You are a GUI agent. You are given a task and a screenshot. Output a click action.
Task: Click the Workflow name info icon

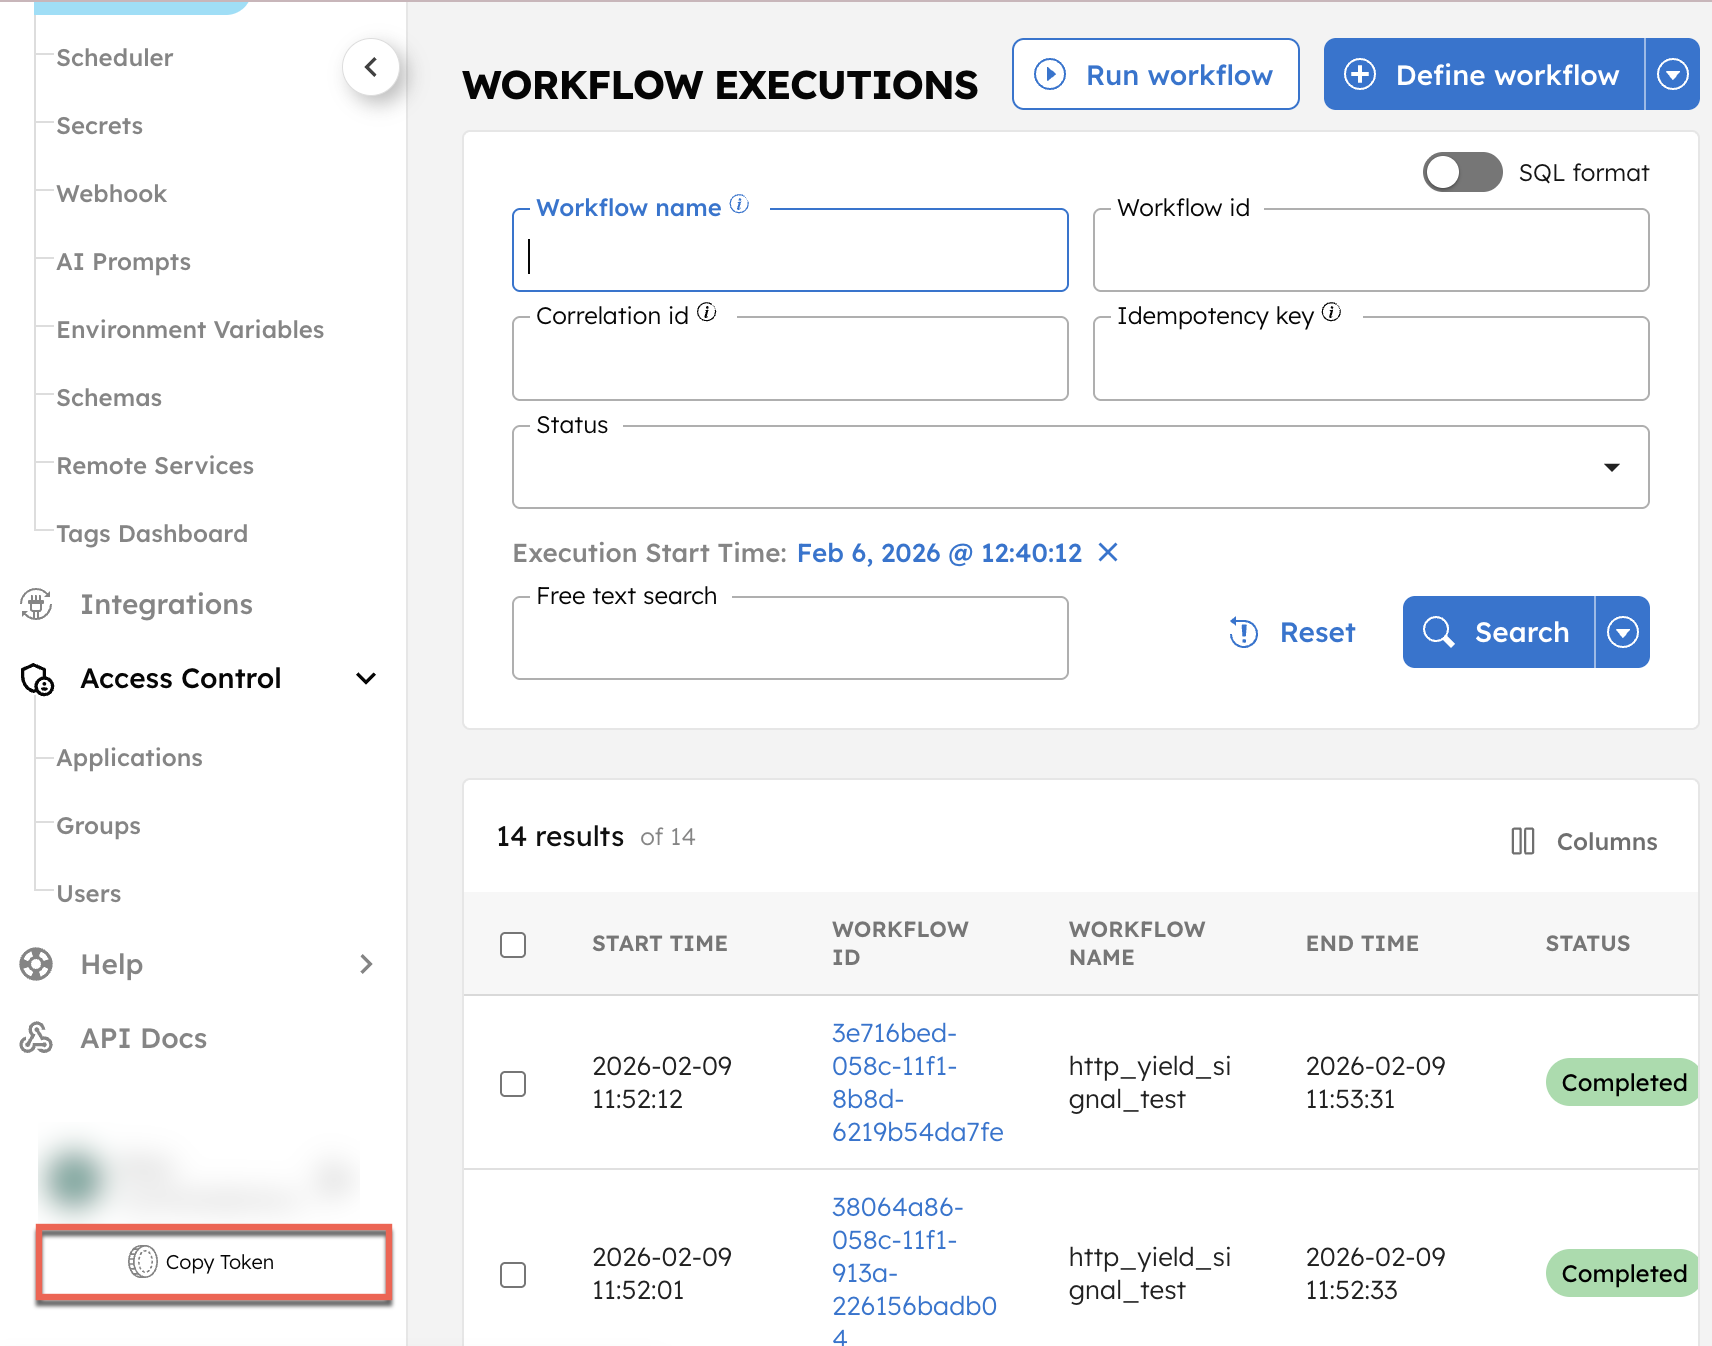pos(739,204)
